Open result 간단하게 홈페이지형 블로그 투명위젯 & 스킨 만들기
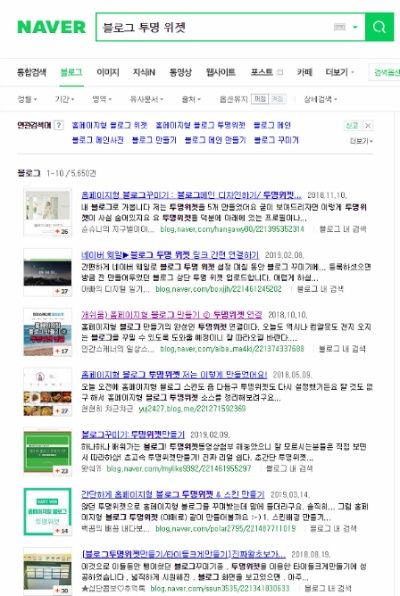The height and width of the screenshot is (596, 400). coord(173,494)
